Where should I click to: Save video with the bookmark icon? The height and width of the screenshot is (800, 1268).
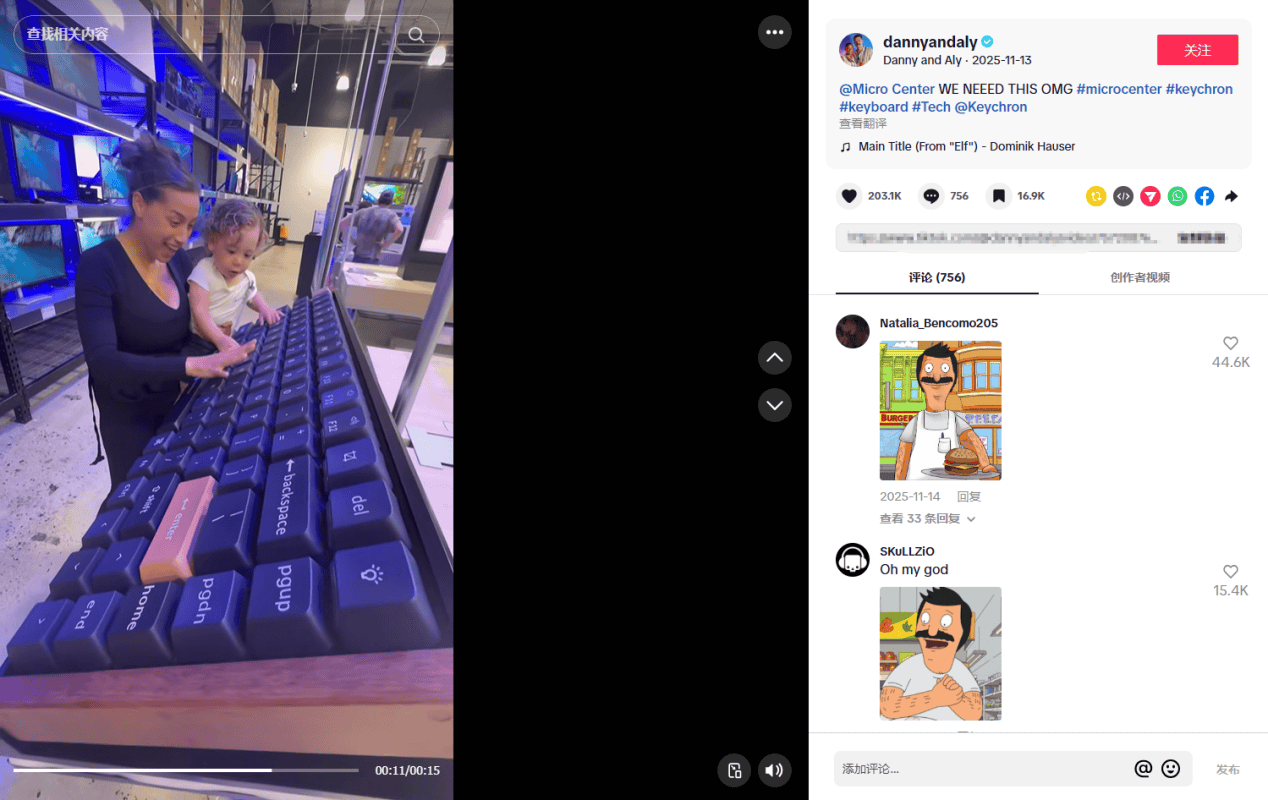(999, 196)
